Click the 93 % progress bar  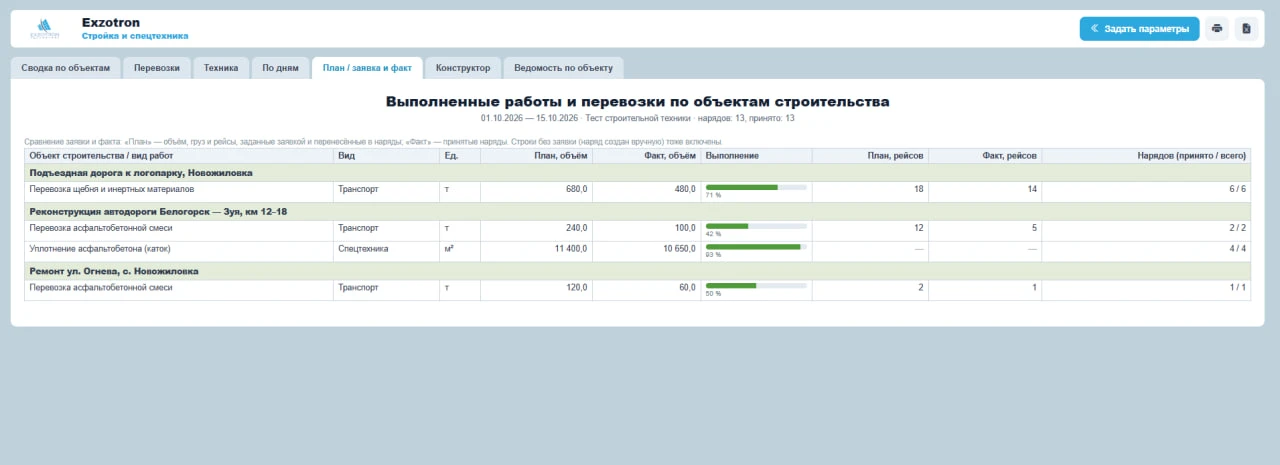[756, 246]
